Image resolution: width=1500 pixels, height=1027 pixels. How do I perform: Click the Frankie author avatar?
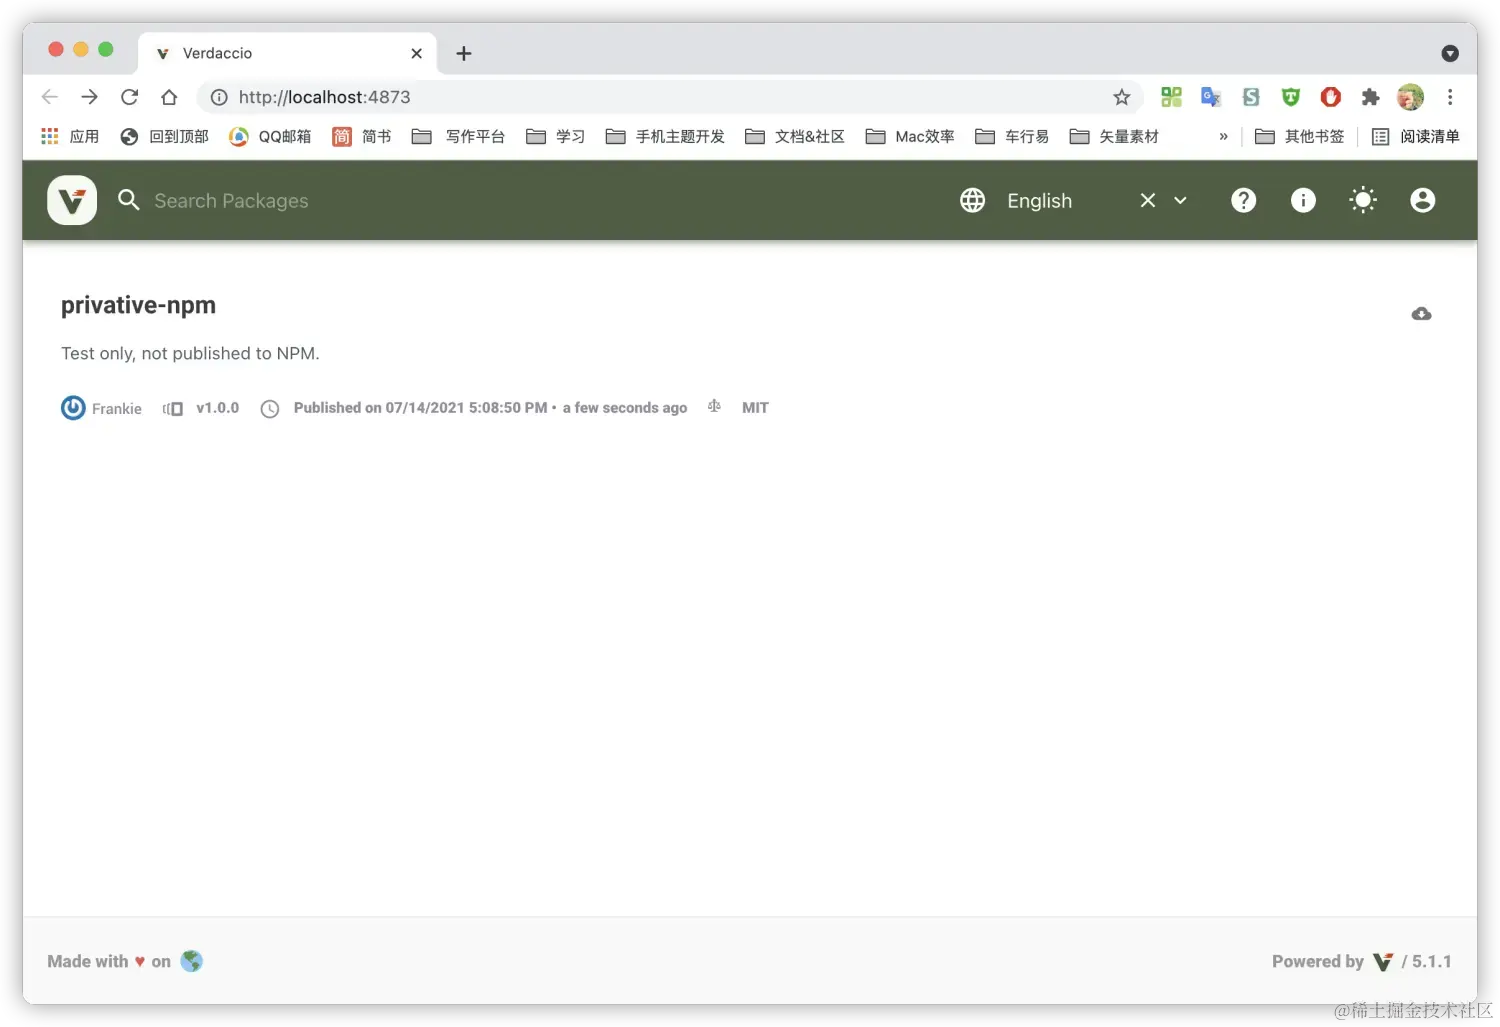tap(73, 408)
